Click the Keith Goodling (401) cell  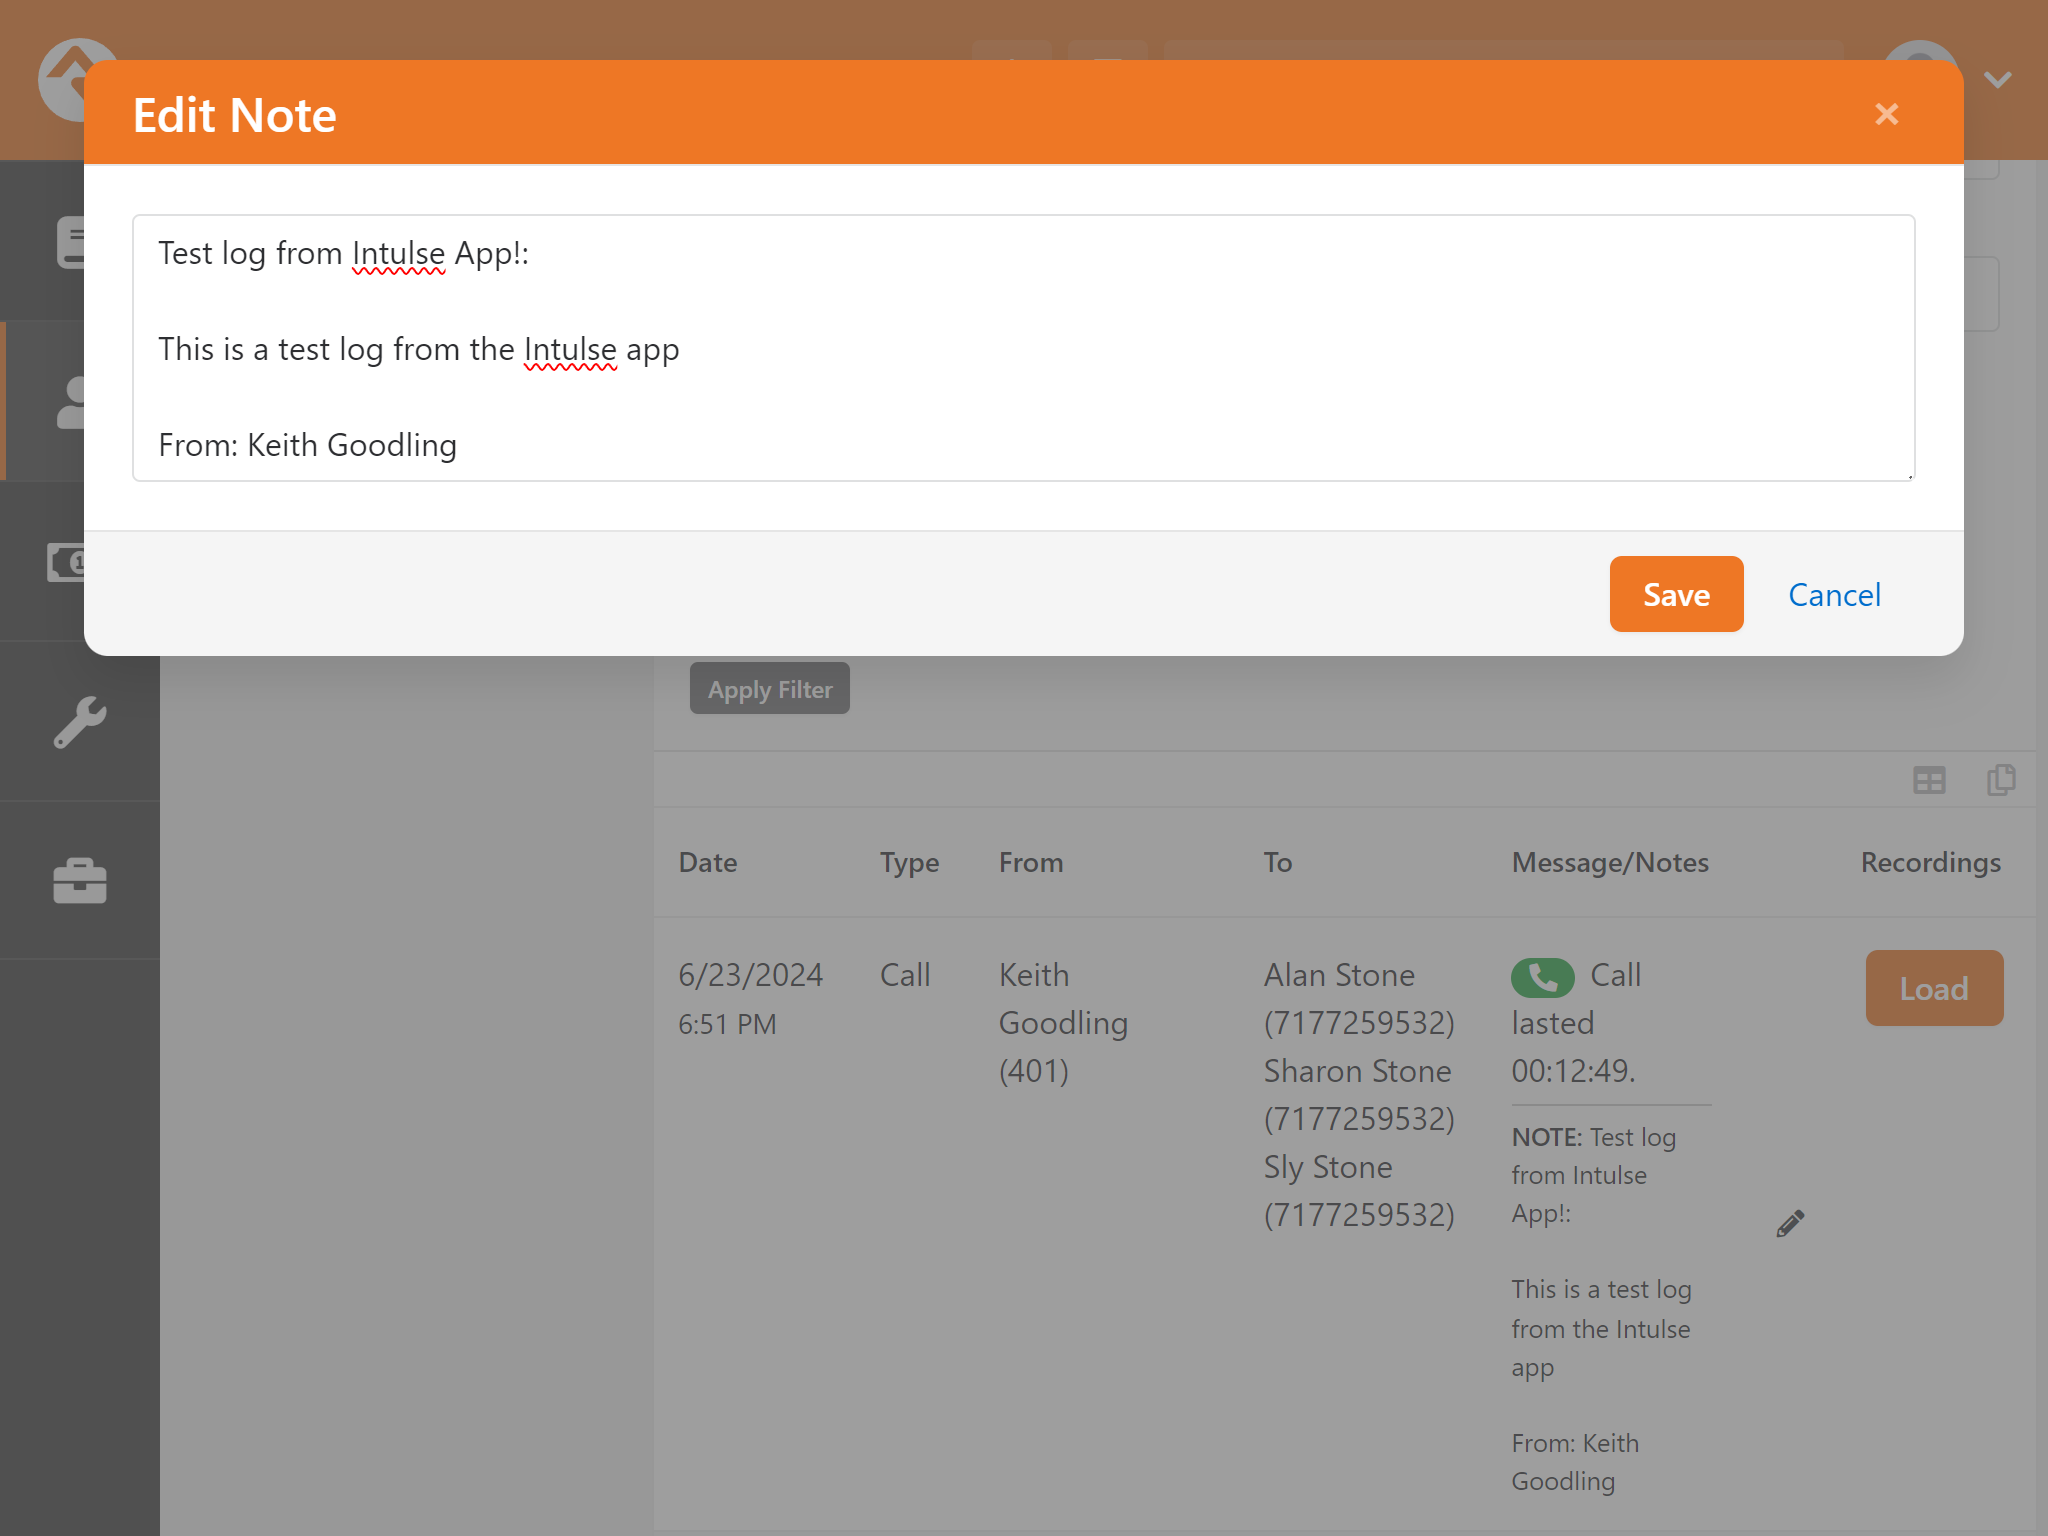(x=1063, y=1022)
